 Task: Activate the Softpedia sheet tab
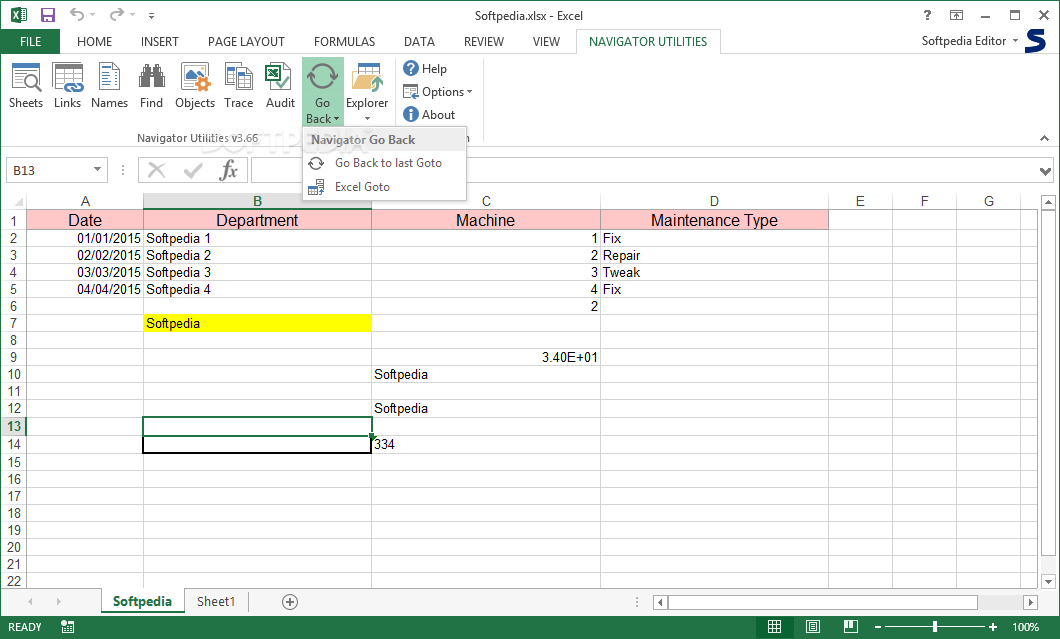tap(142, 601)
